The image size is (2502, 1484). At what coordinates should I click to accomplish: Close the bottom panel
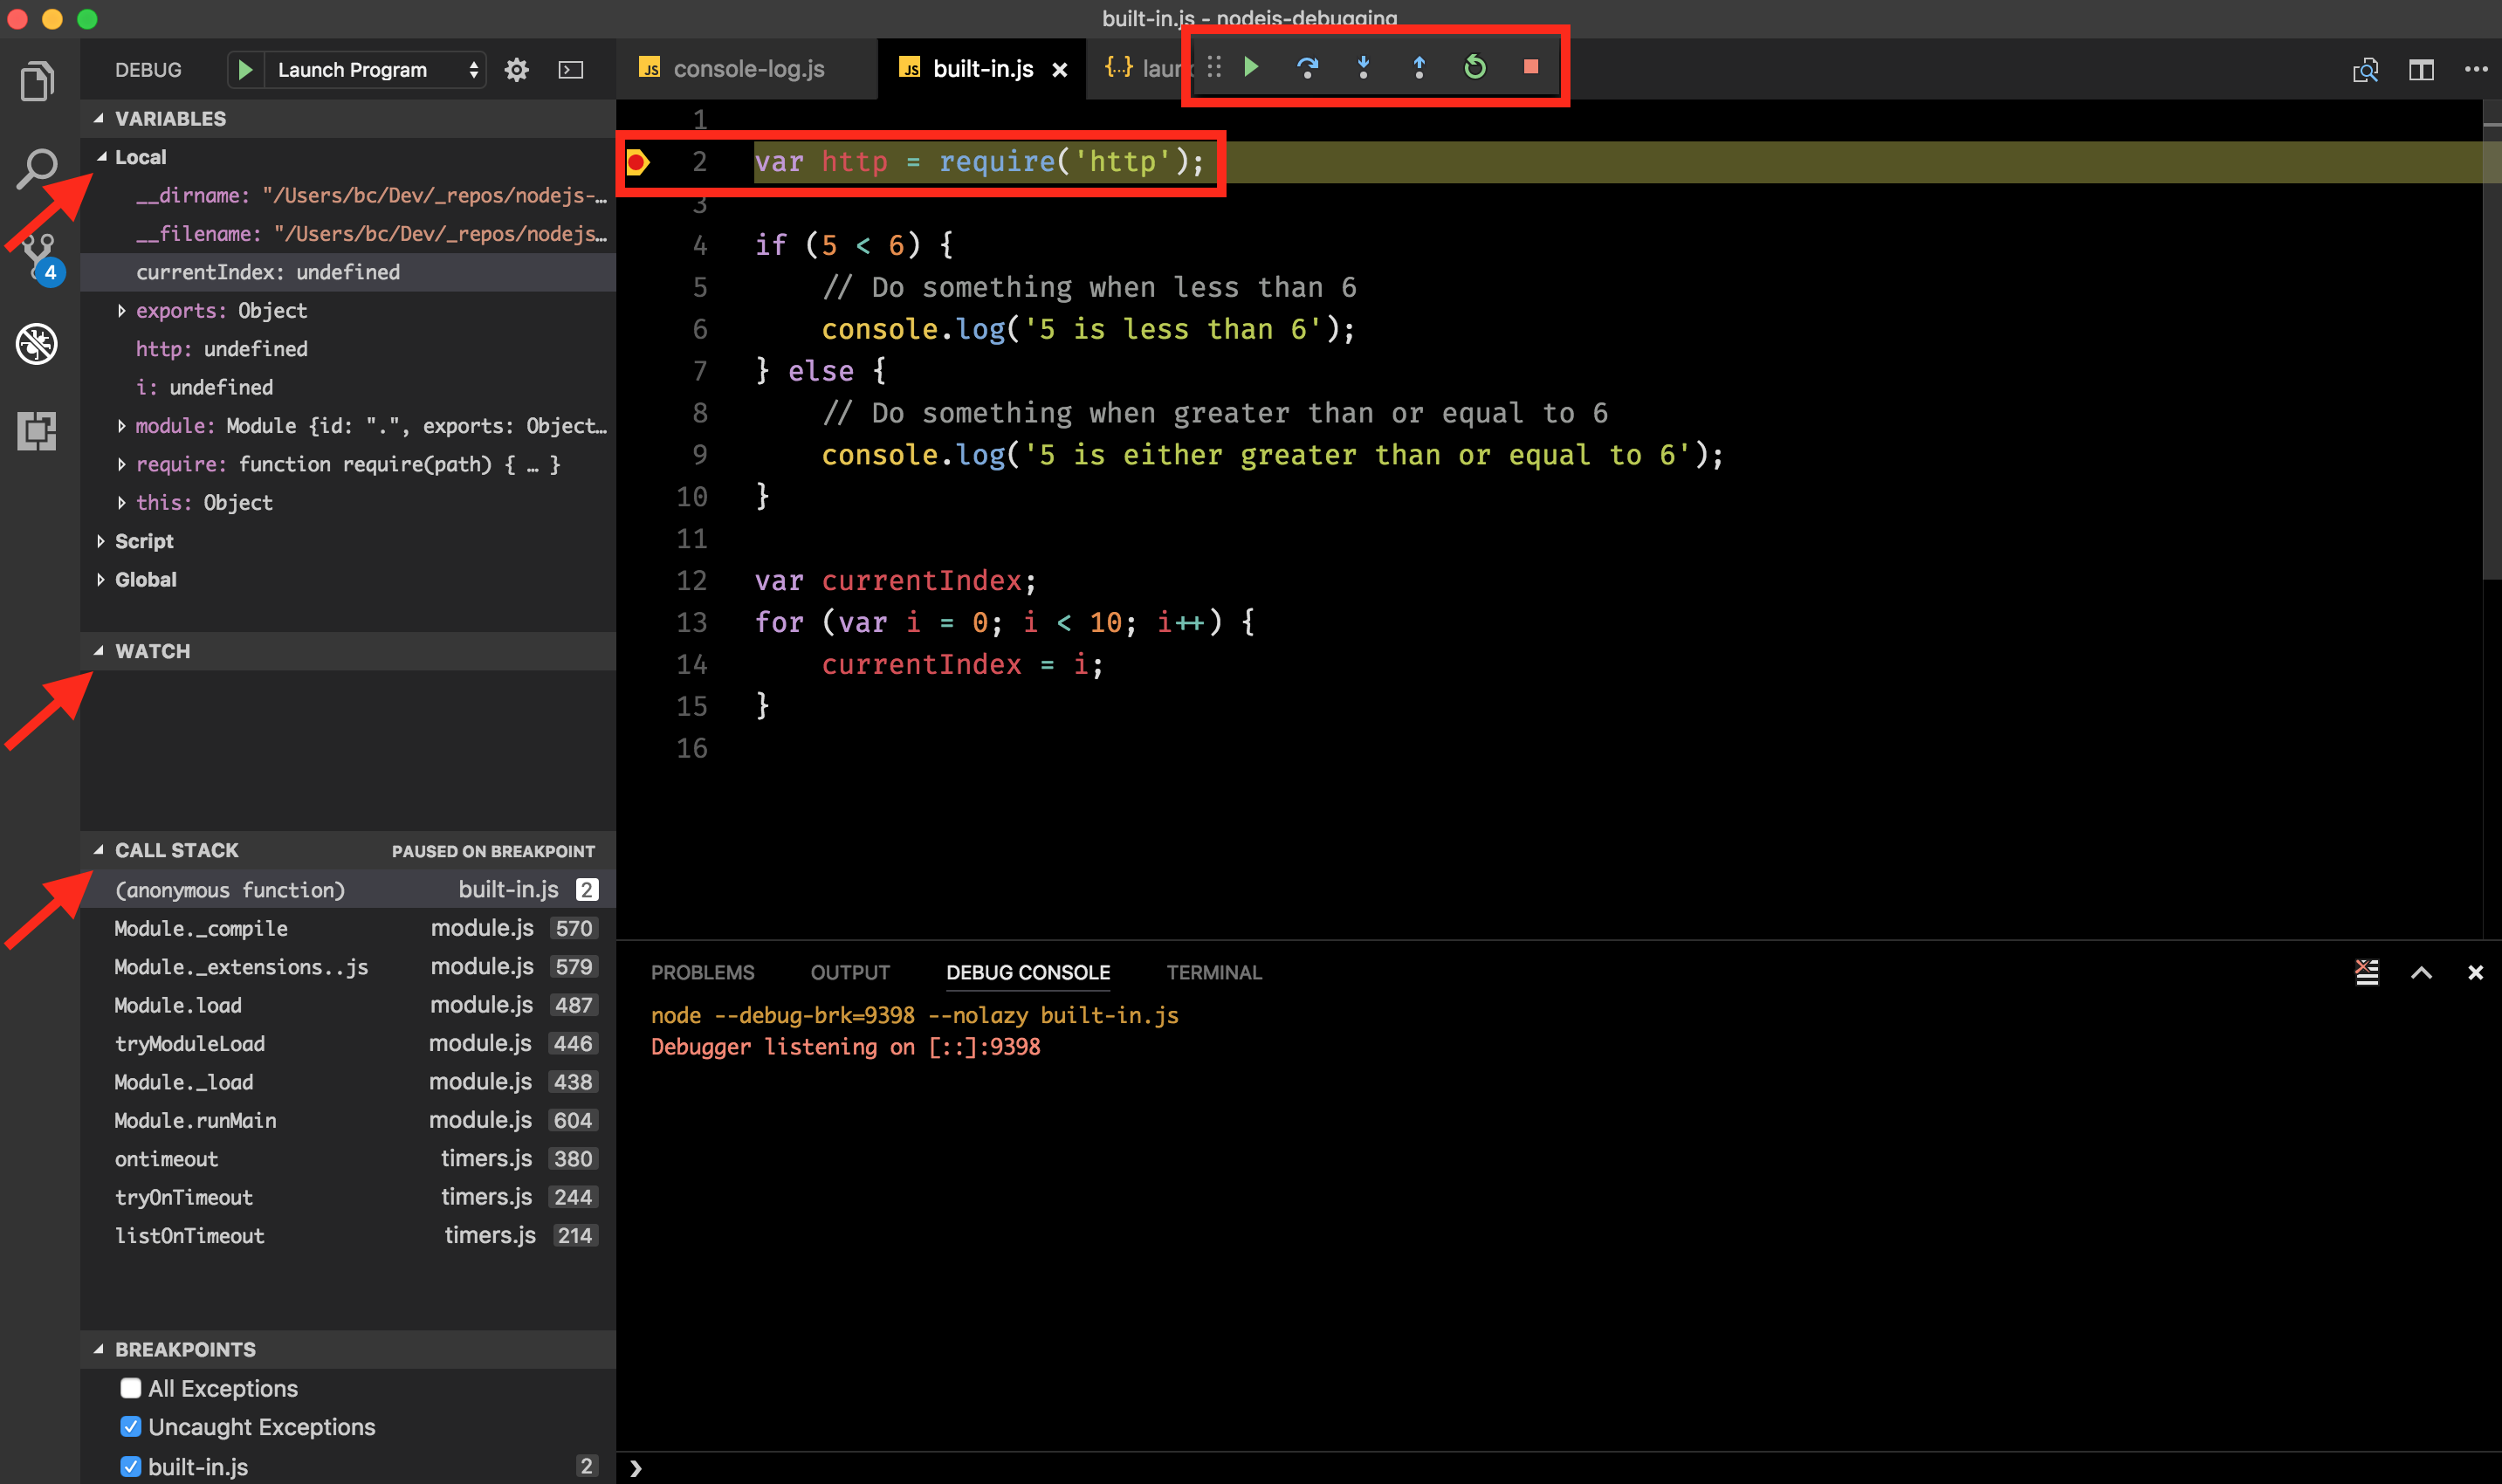coord(2475,972)
